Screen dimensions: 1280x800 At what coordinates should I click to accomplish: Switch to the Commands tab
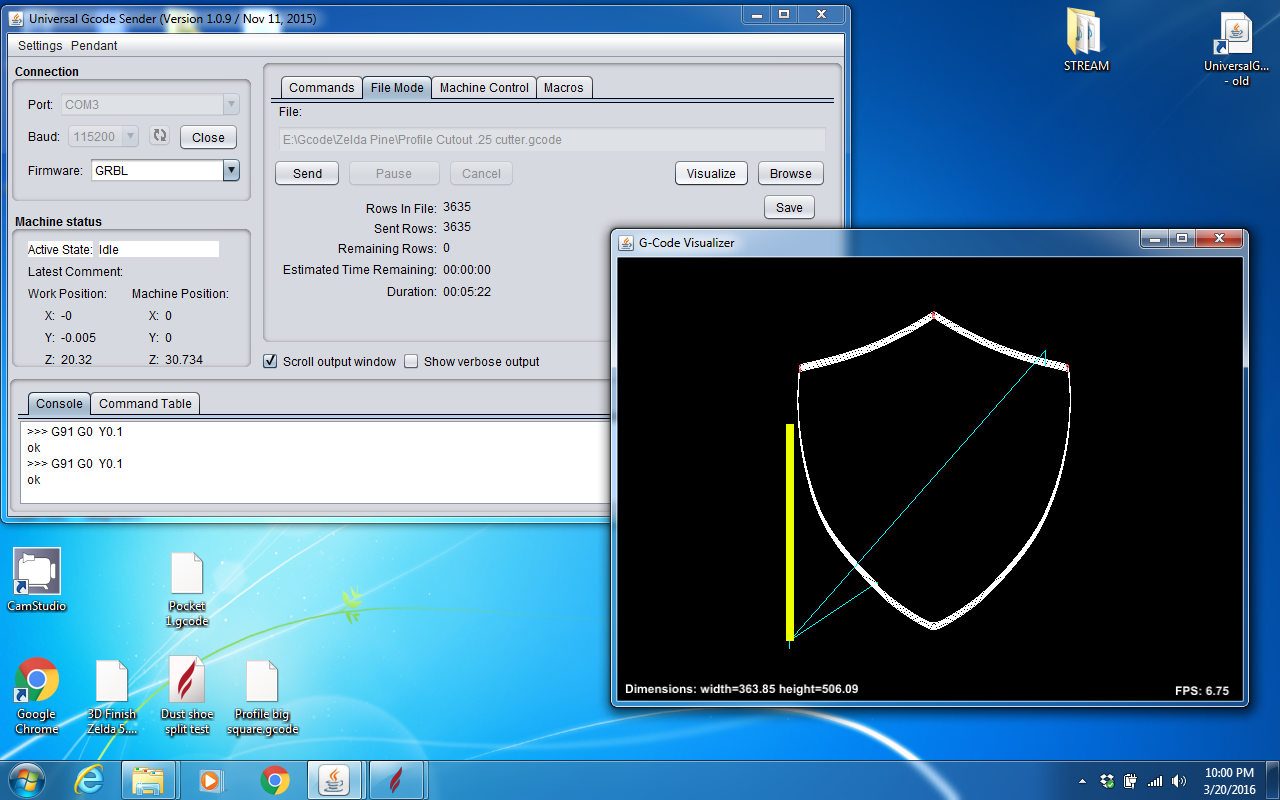[321, 88]
